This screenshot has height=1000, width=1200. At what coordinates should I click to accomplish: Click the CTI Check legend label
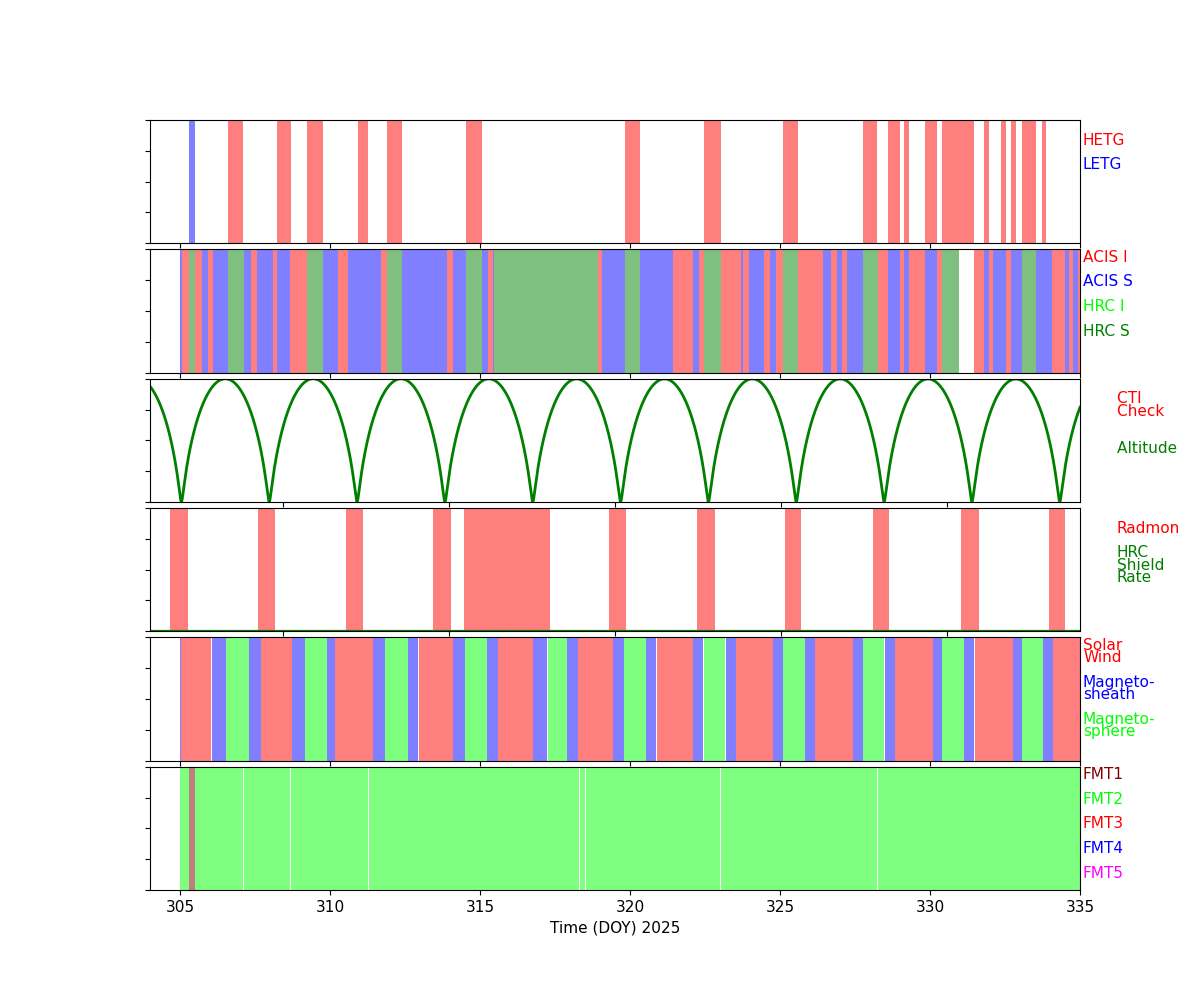(x=1139, y=405)
